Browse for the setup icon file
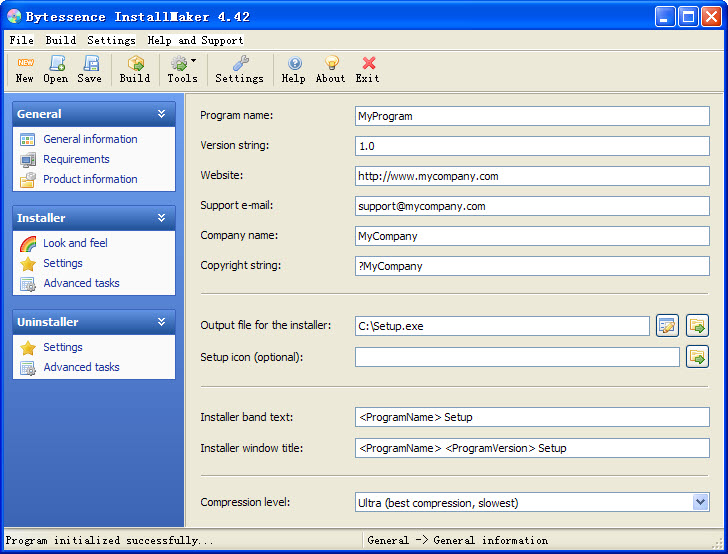Screen dimensions: 728x554 click(x=697, y=356)
